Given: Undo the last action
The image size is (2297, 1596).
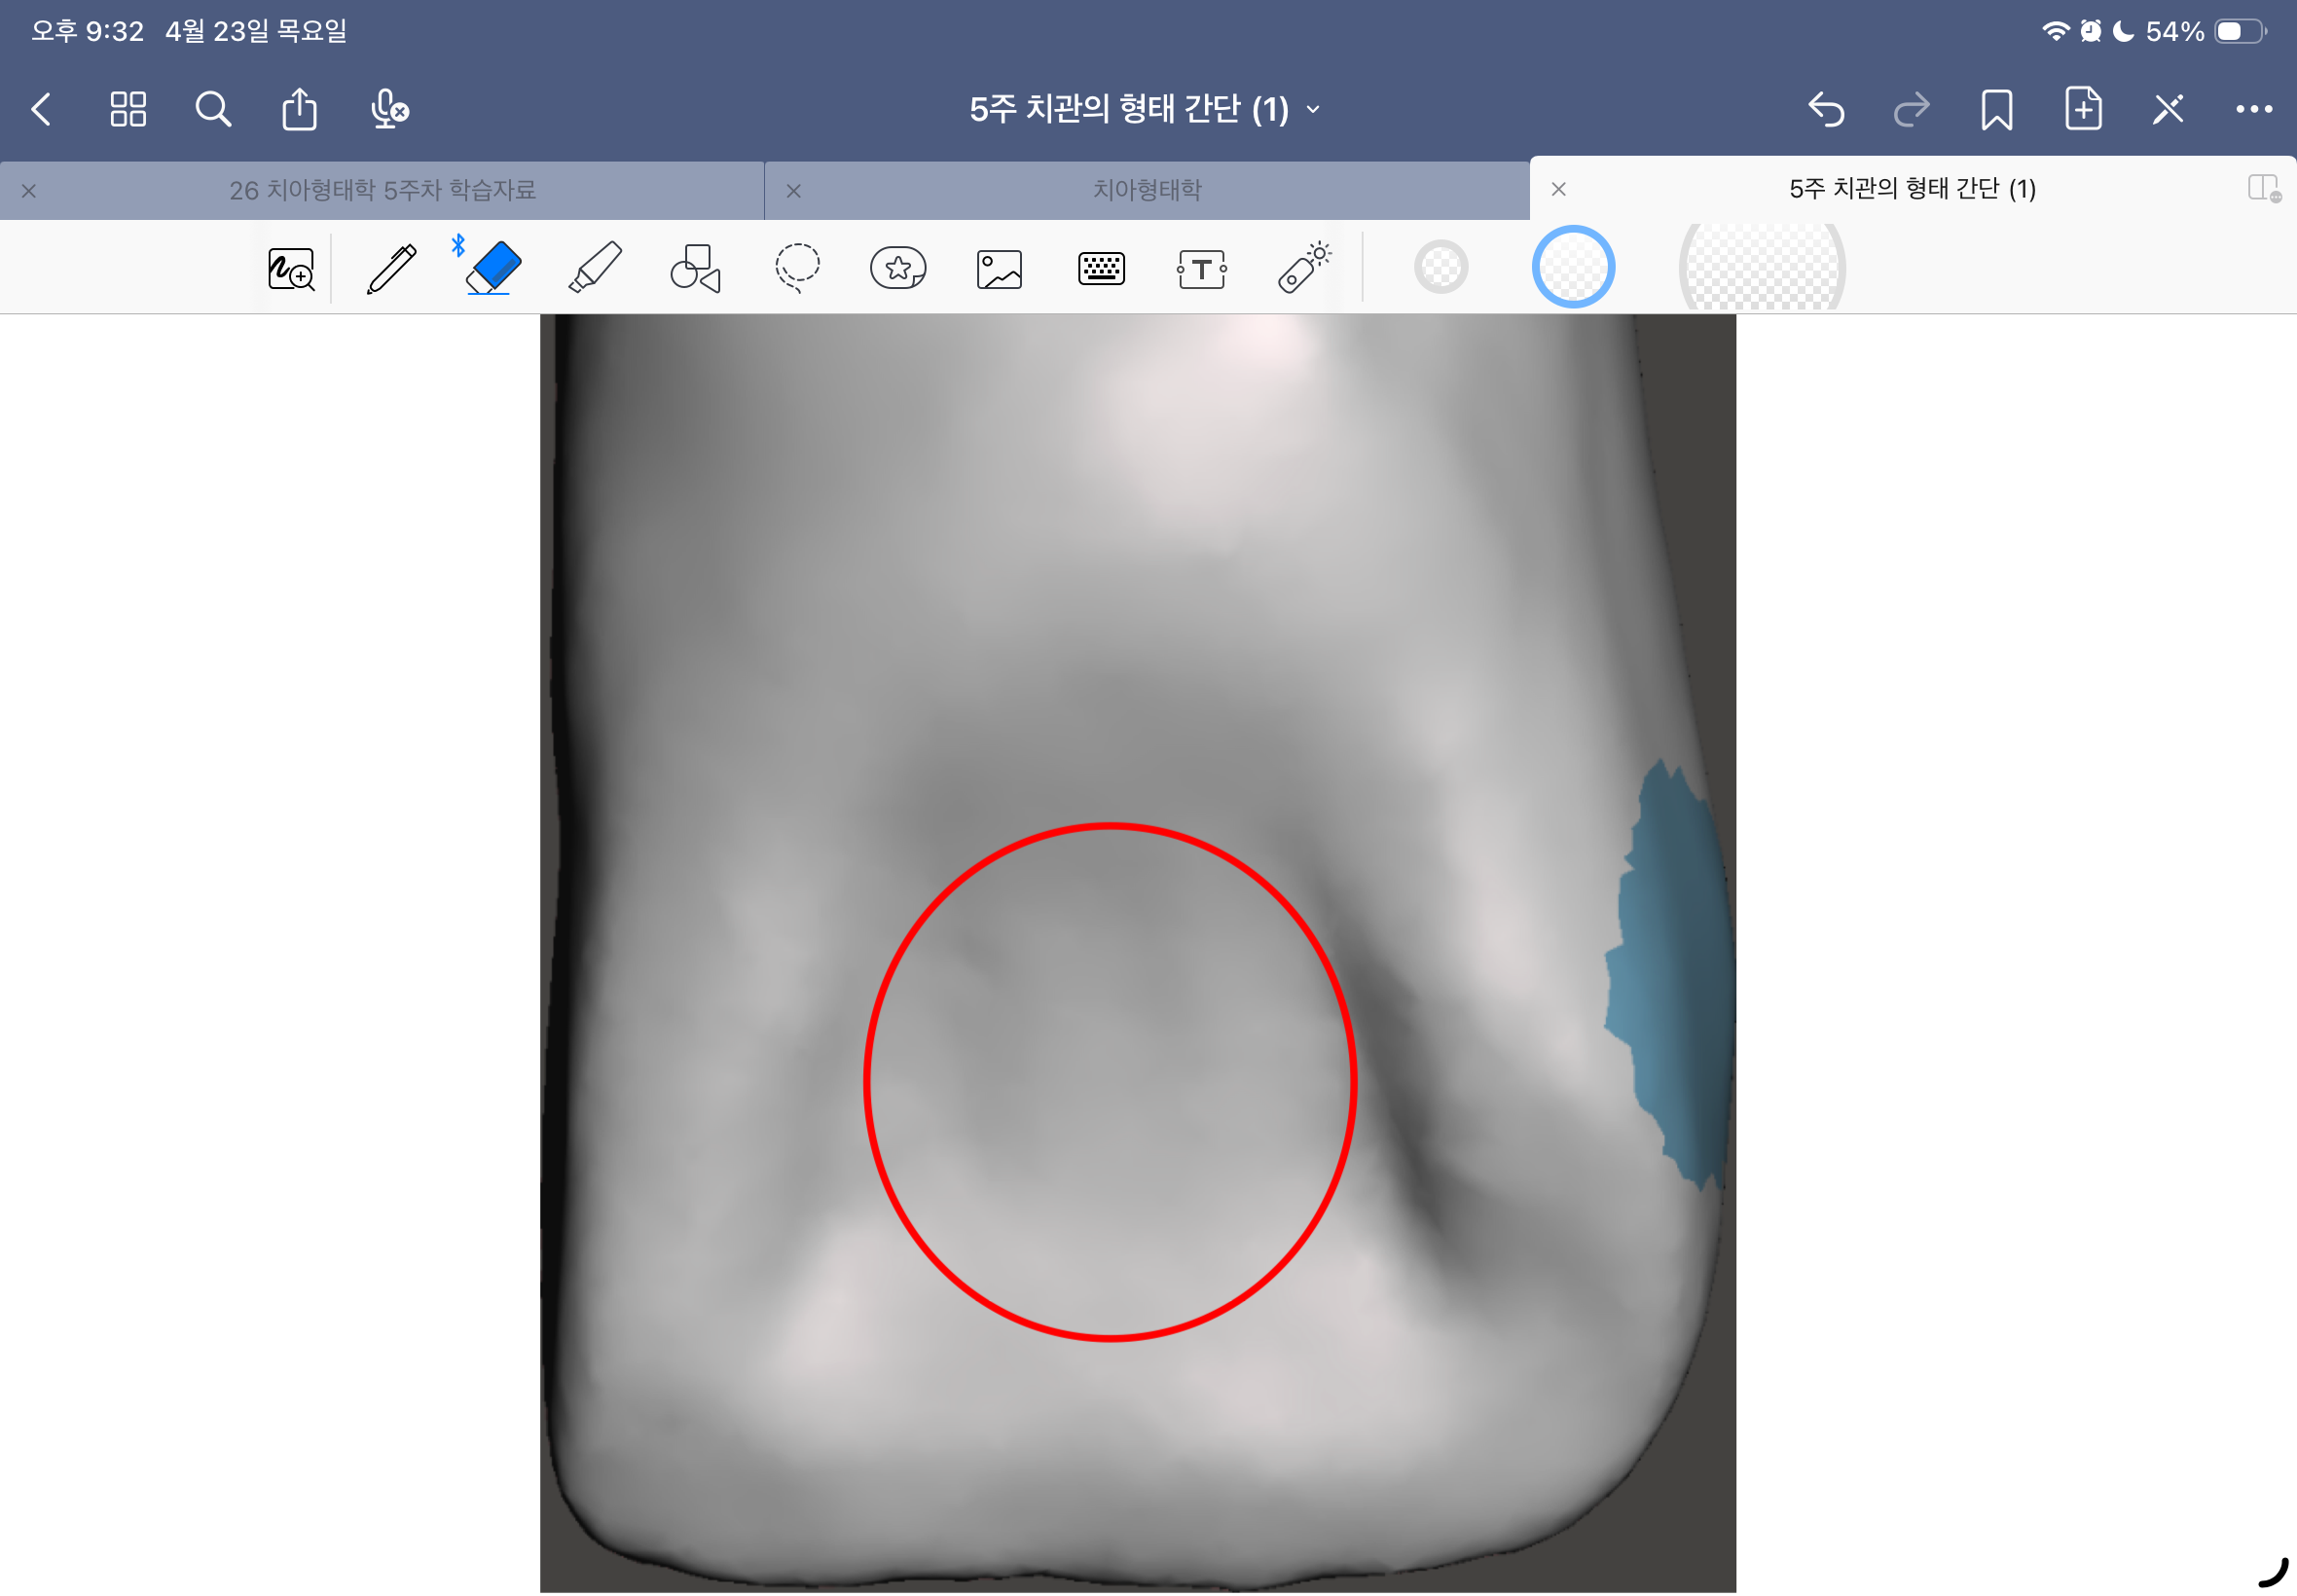Looking at the screenshot, I should point(1826,109).
